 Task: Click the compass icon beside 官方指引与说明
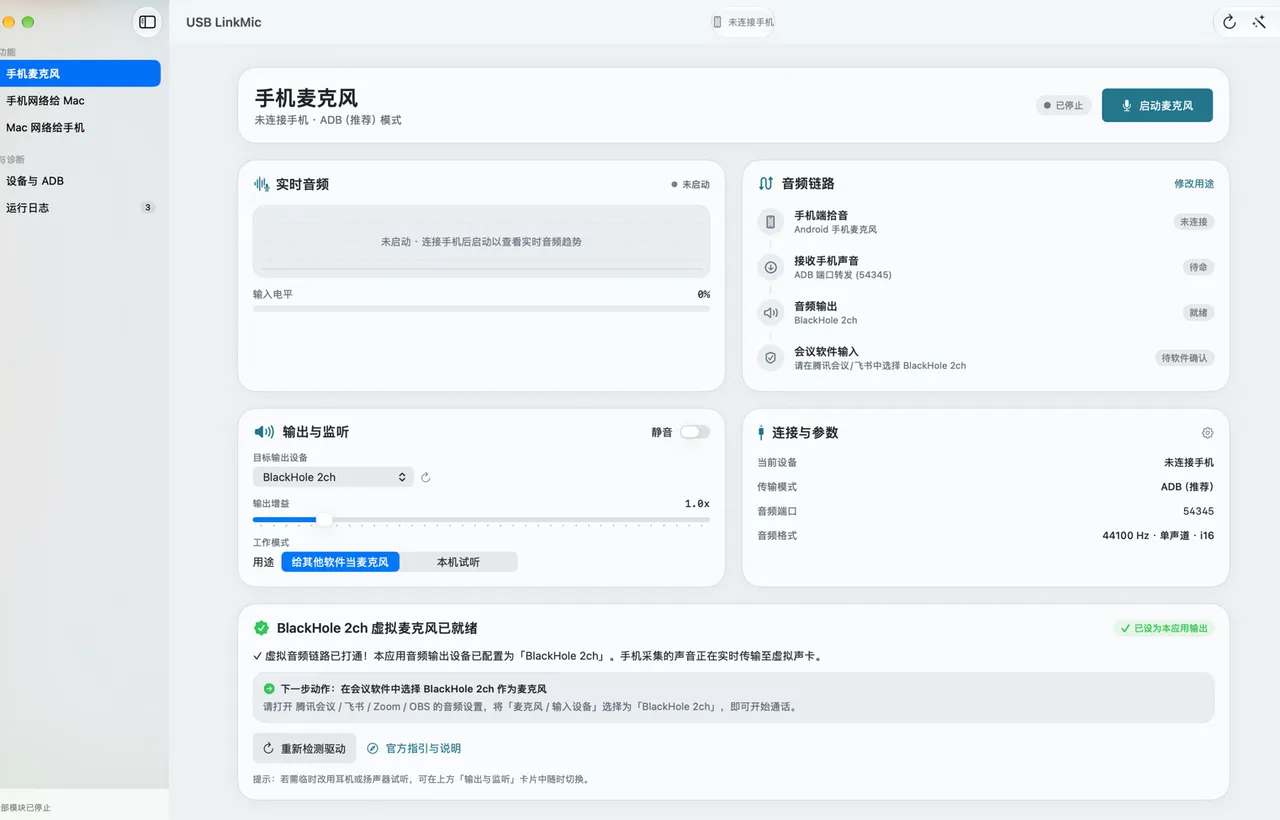click(x=373, y=748)
